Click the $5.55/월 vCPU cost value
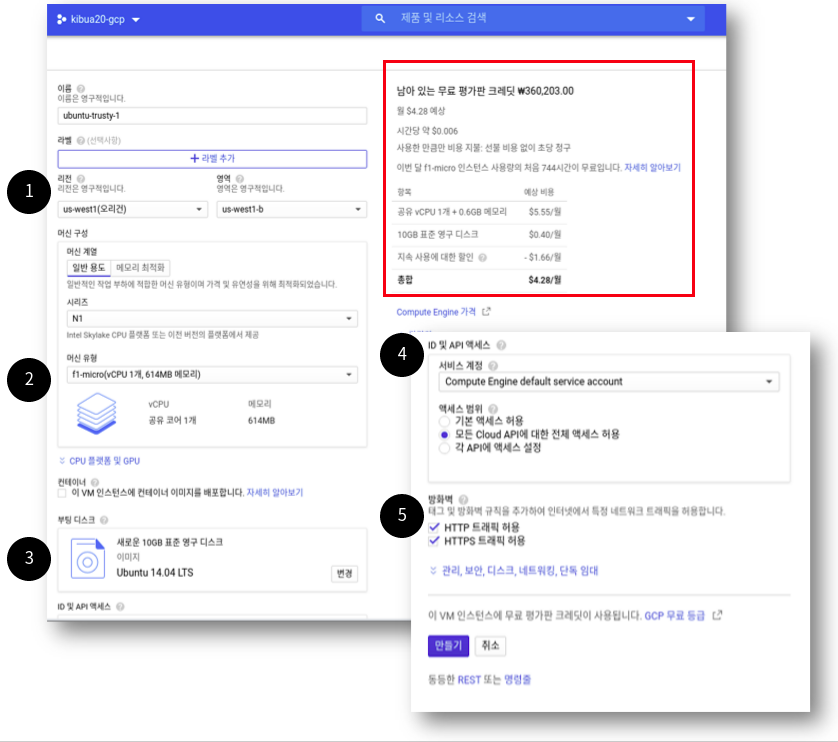838x742 pixels. 545,212
